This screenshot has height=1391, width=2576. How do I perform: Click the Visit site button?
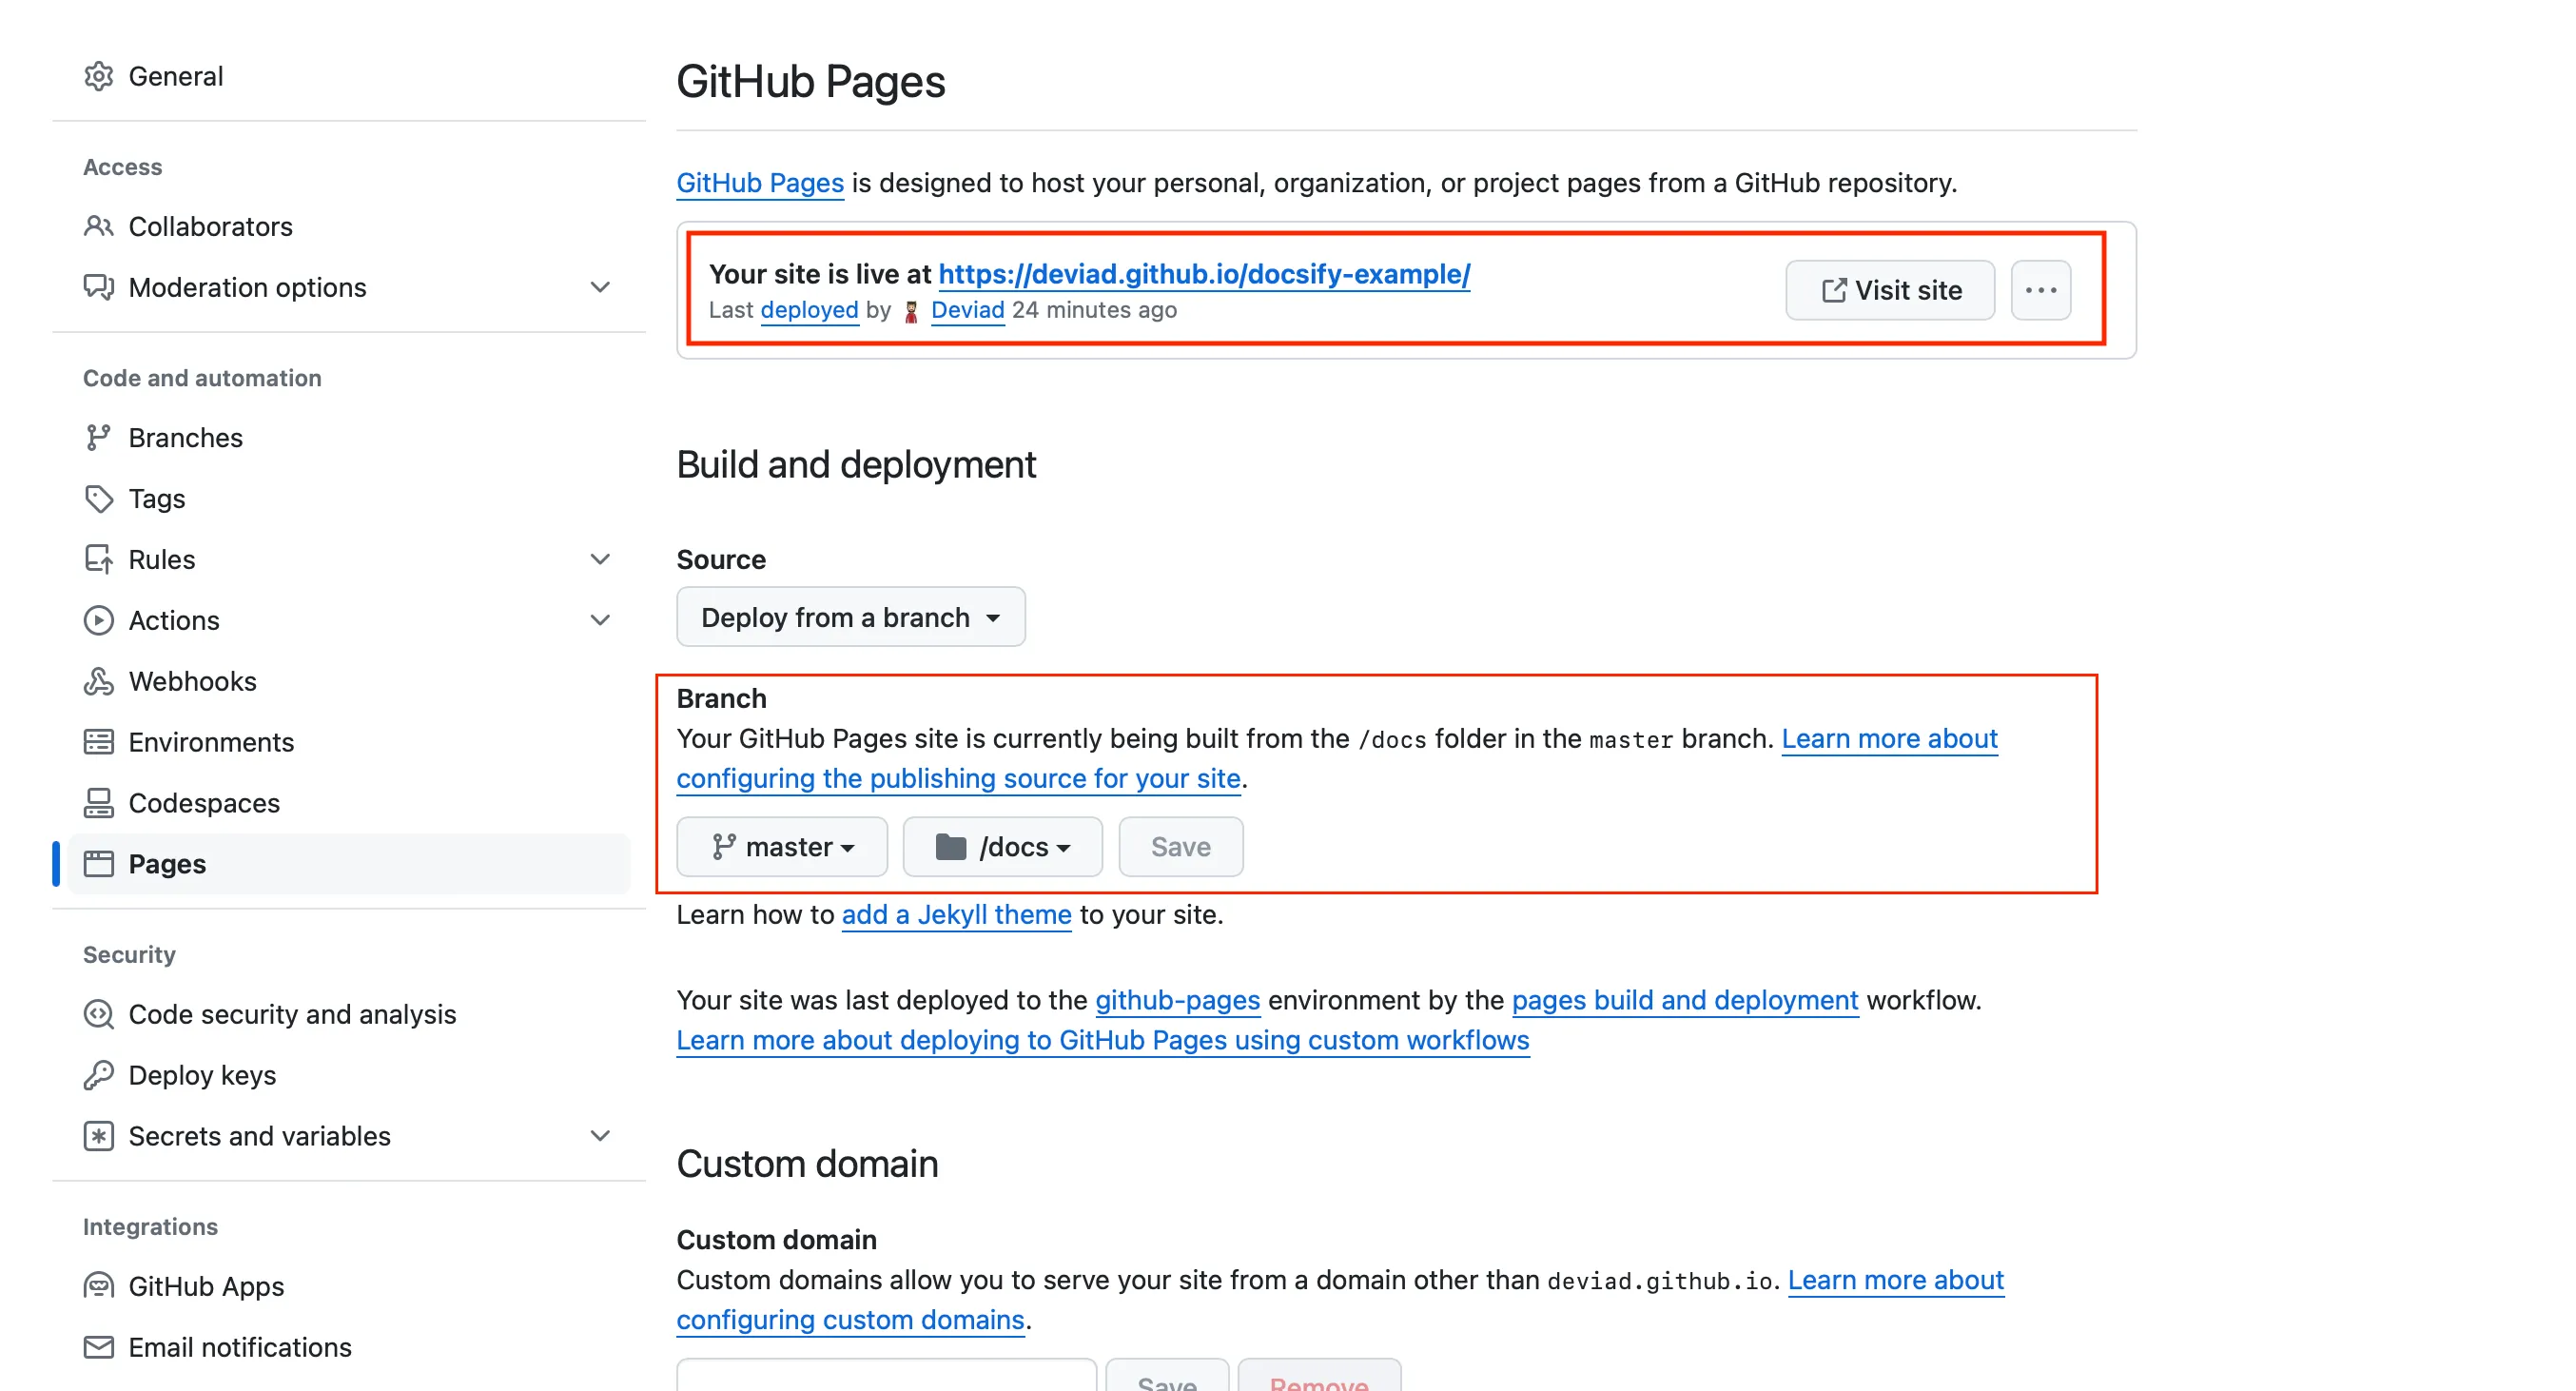pos(1889,290)
